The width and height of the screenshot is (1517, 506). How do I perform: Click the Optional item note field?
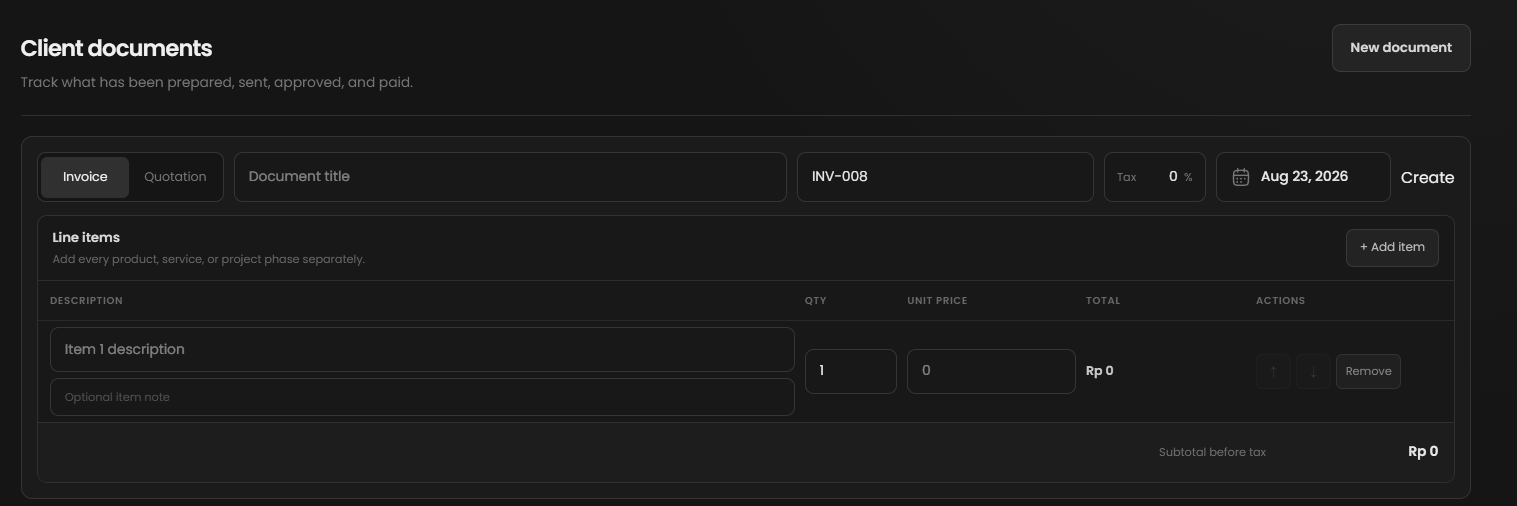pos(422,397)
